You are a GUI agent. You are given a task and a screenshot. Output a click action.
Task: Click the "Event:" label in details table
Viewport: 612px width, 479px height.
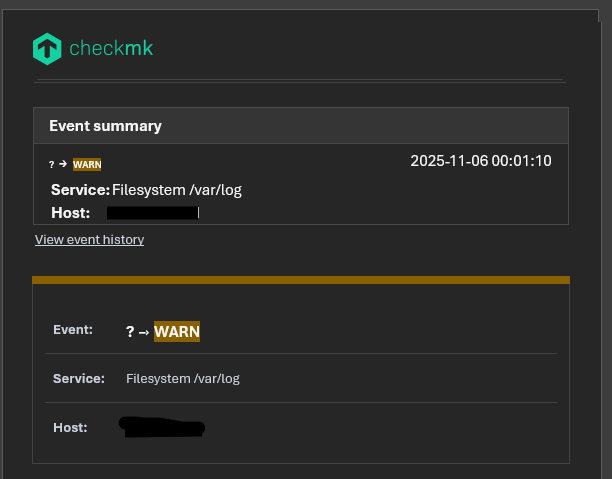73,329
